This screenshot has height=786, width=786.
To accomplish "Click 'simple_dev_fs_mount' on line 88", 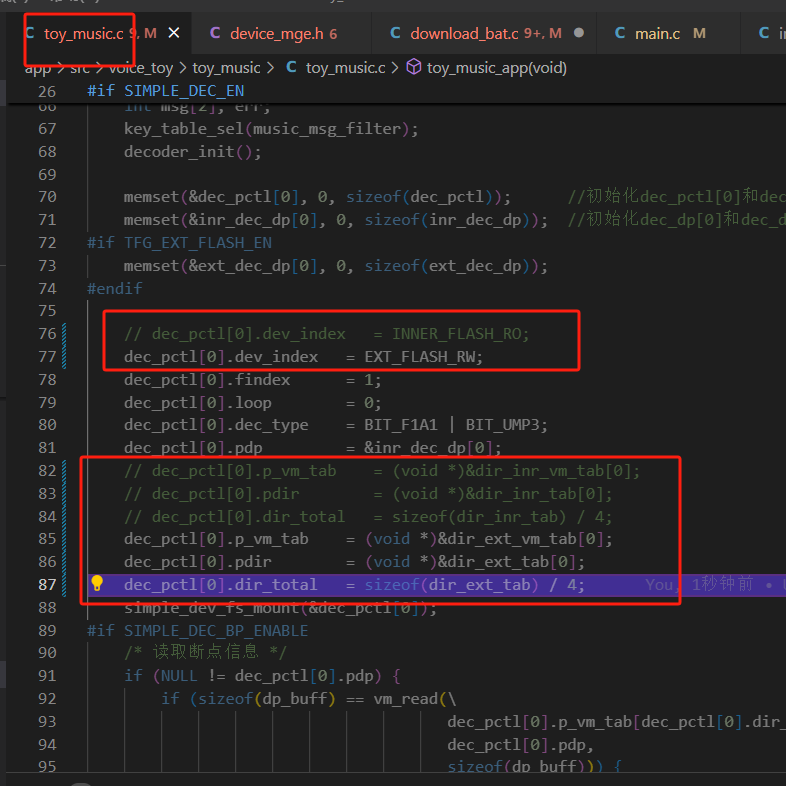I will (212, 608).
